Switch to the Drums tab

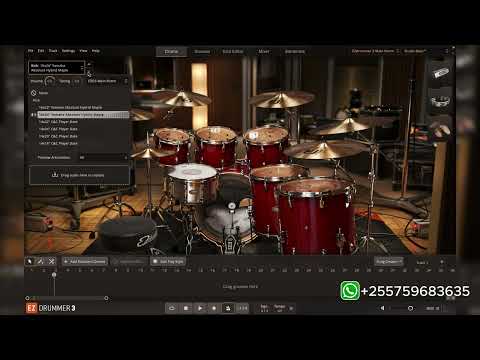(x=171, y=51)
